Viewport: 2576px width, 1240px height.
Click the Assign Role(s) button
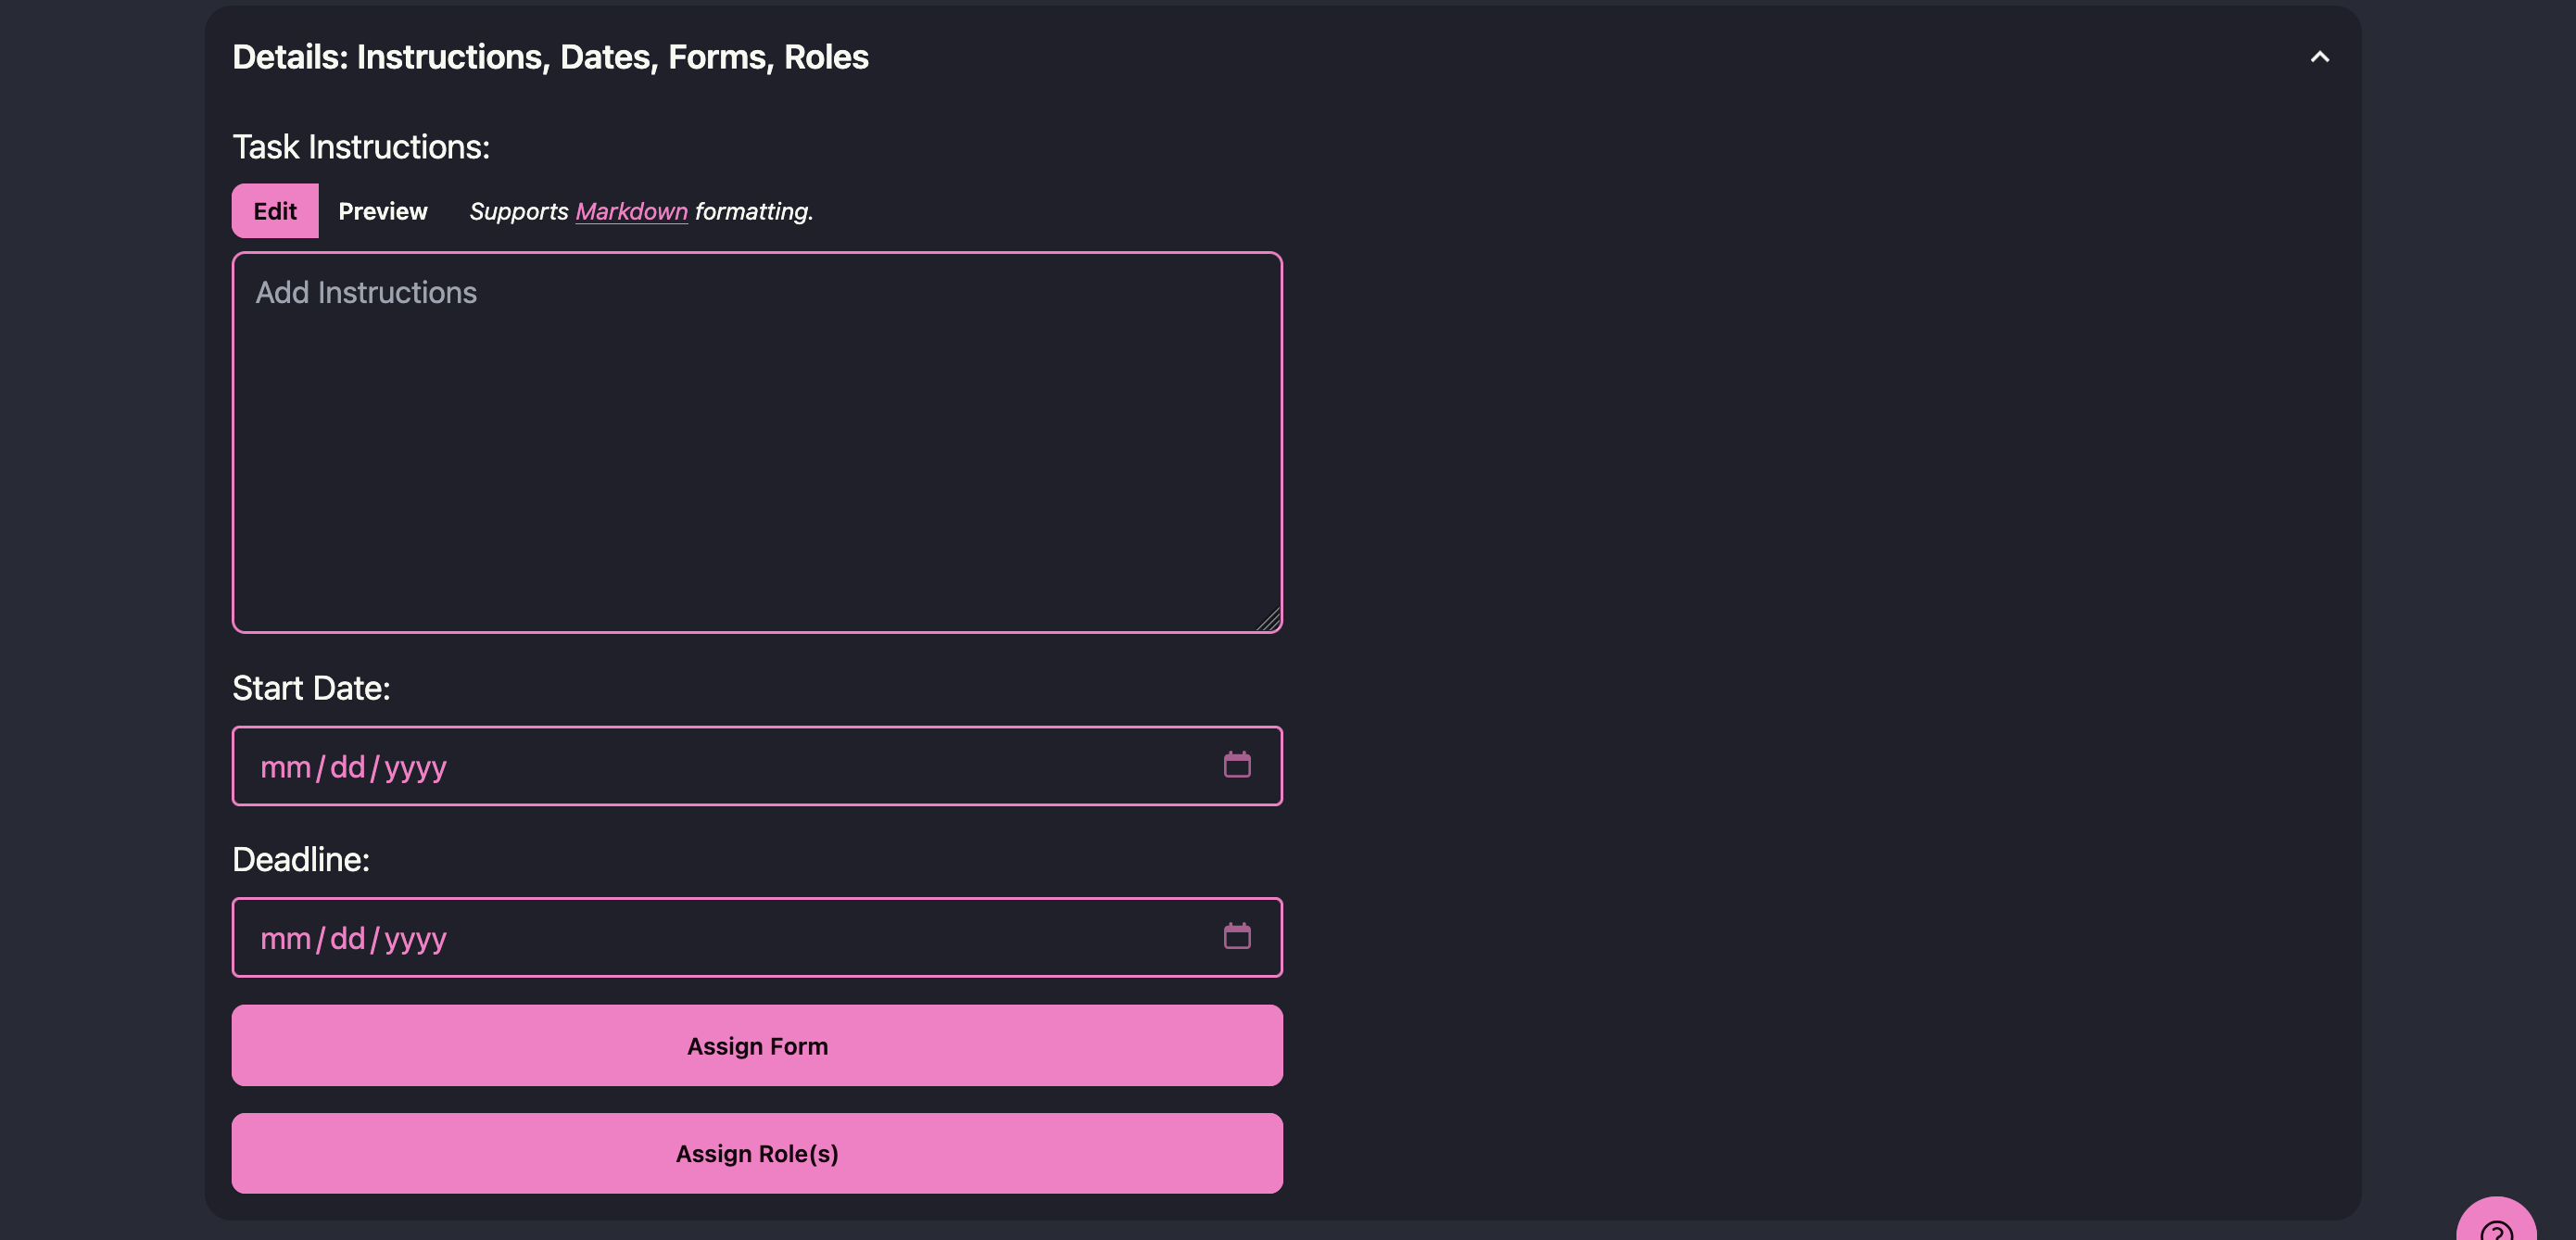(x=757, y=1153)
